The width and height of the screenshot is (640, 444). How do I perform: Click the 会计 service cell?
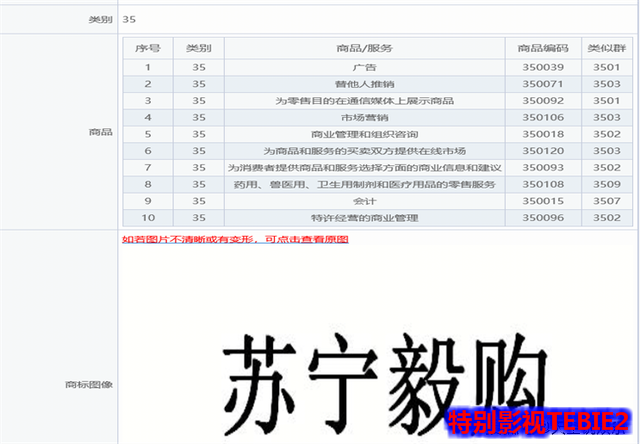[365, 201]
